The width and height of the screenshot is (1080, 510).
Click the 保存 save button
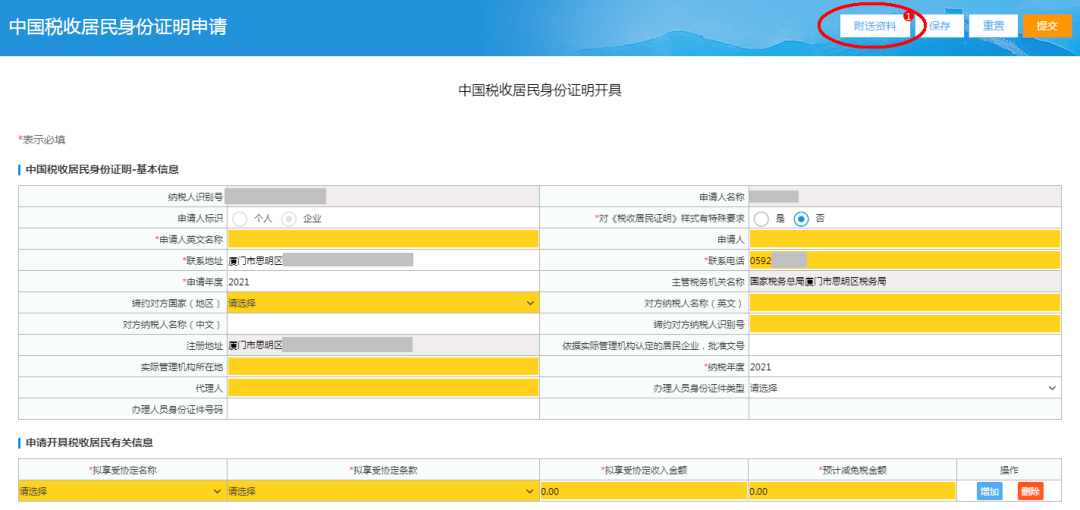(x=939, y=26)
